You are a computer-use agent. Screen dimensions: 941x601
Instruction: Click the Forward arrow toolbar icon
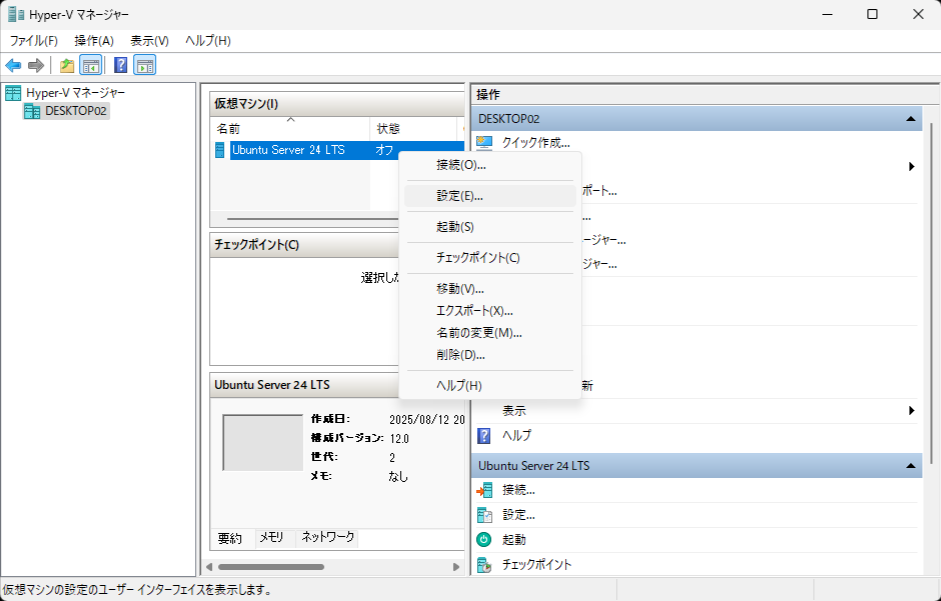coord(36,65)
